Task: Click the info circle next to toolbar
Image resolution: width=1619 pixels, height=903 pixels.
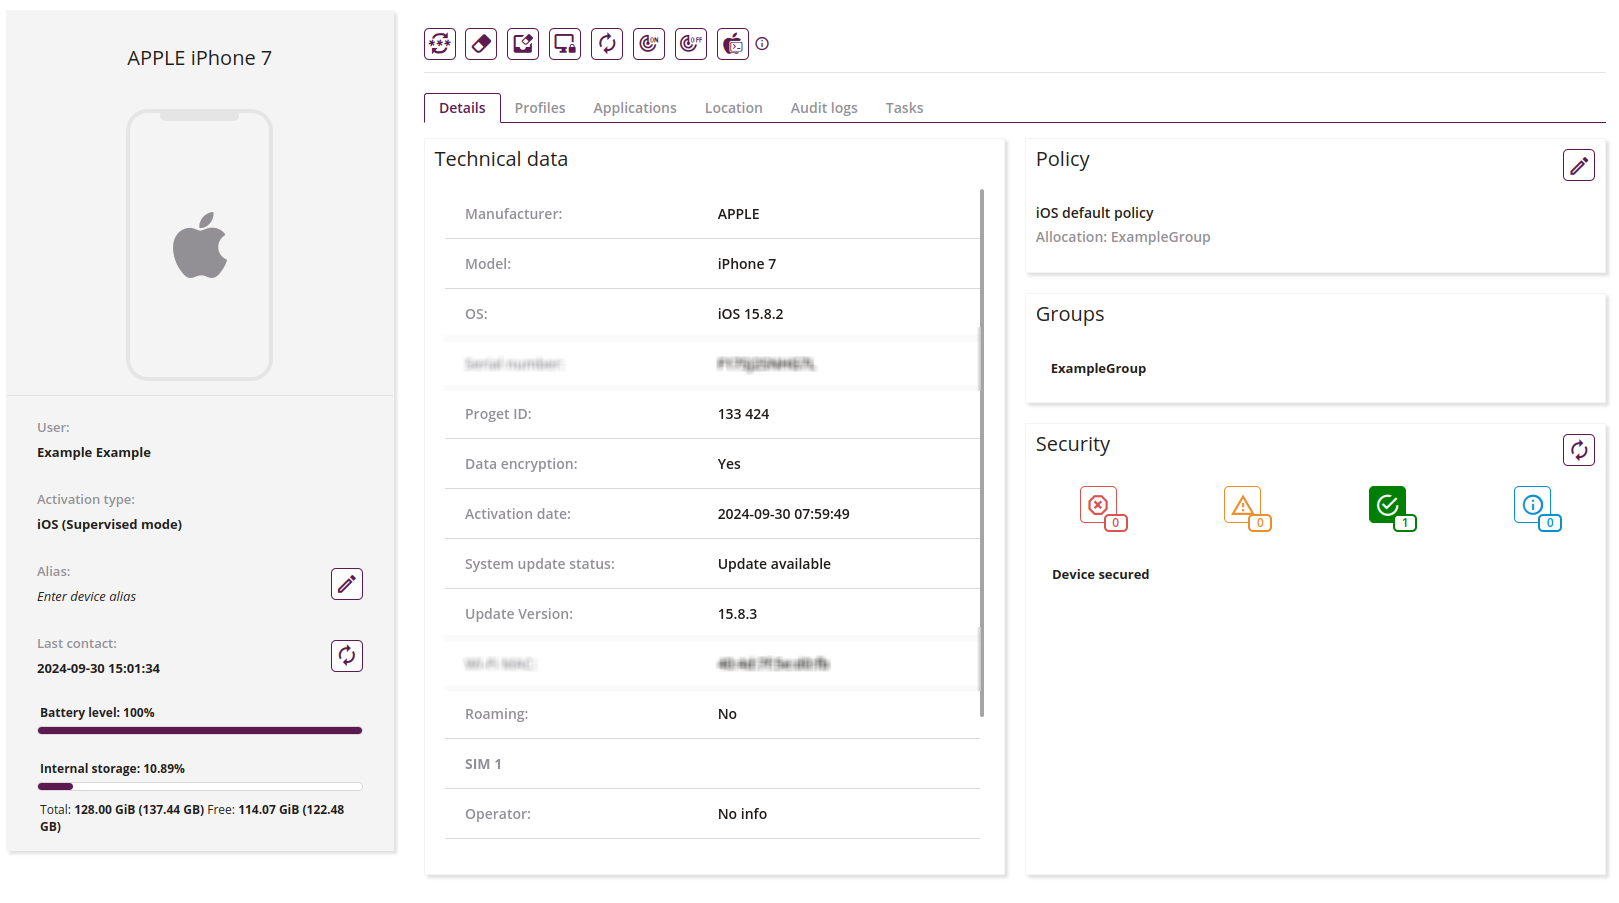Action: (x=762, y=44)
